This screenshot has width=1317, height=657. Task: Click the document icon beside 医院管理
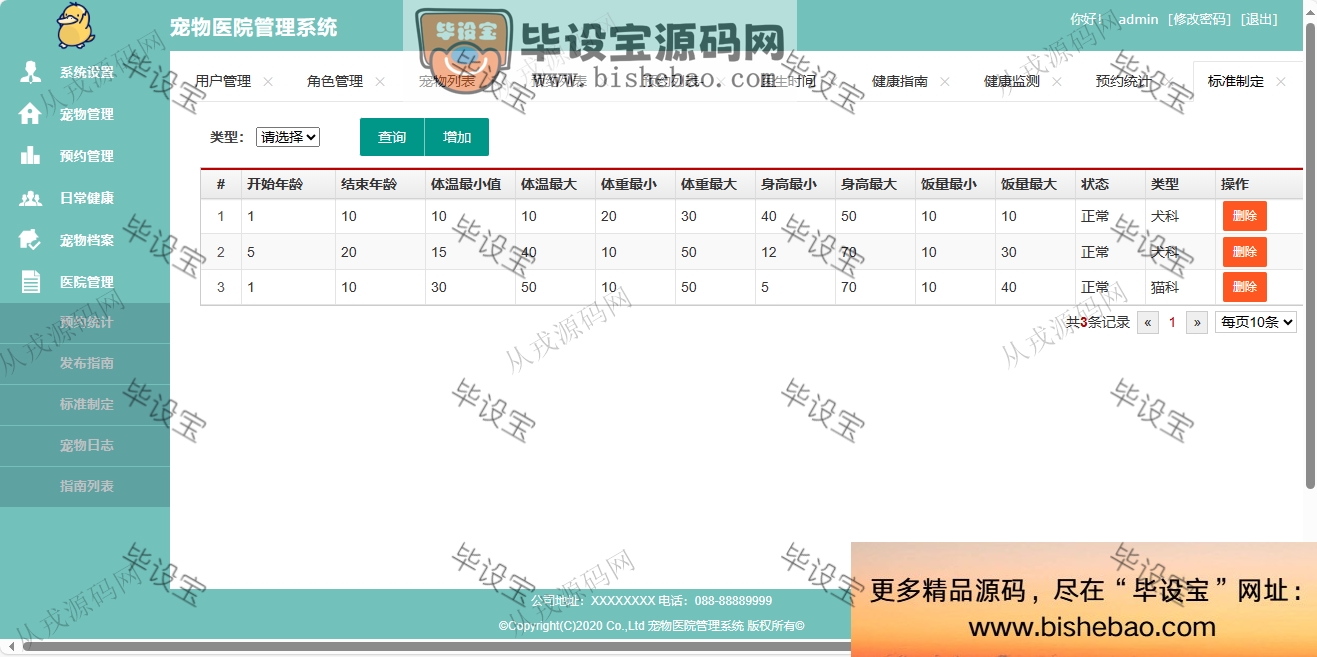[x=31, y=282]
